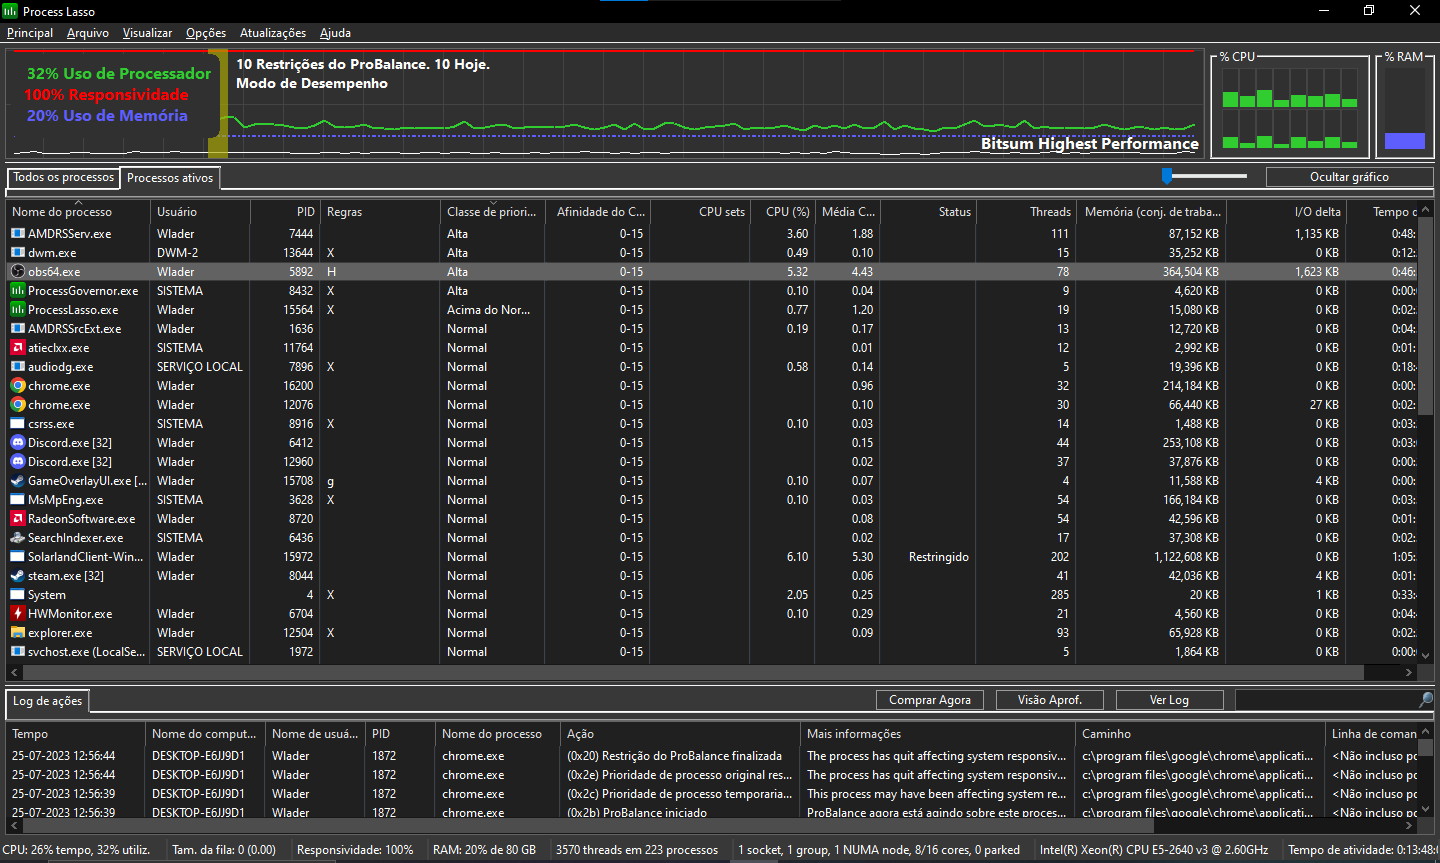Sort by CPU sets column header

pos(700,212)
